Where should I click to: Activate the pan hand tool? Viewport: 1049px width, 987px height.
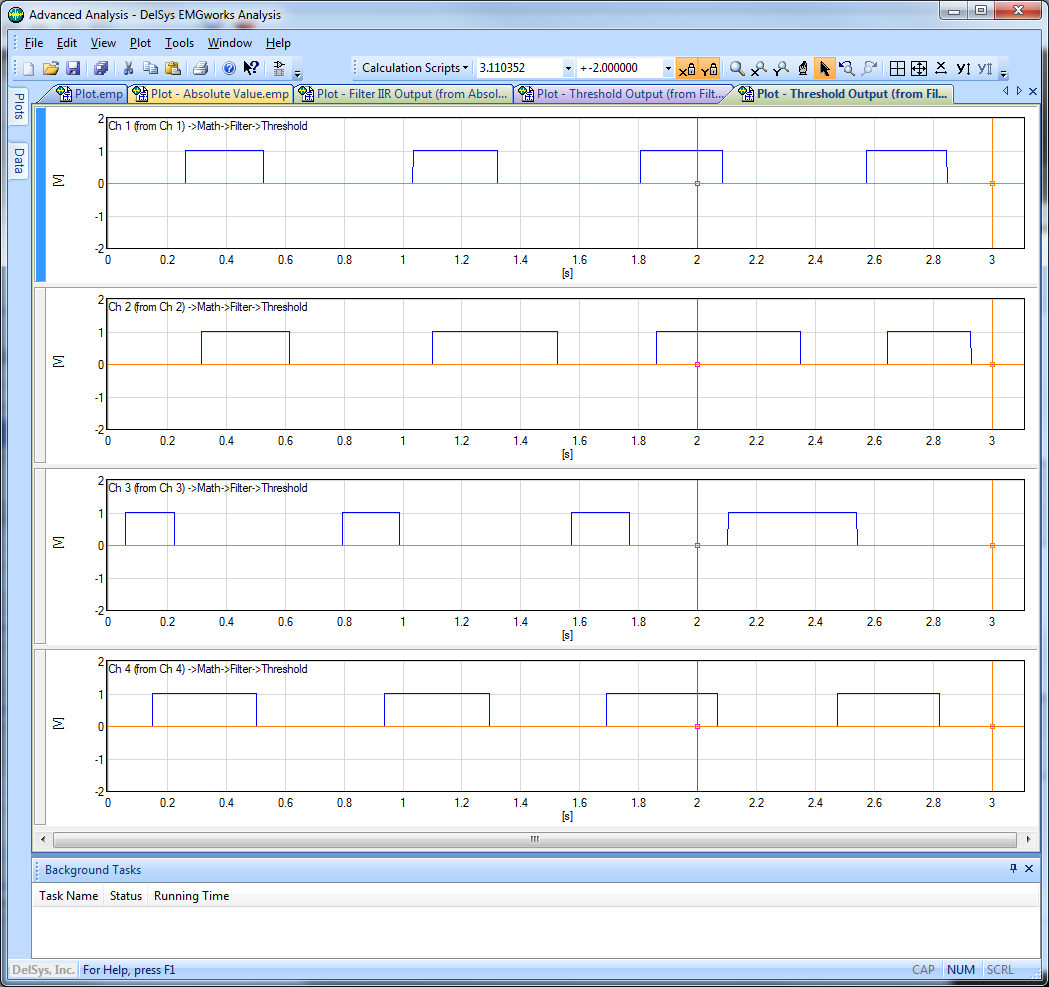(802, 69)
